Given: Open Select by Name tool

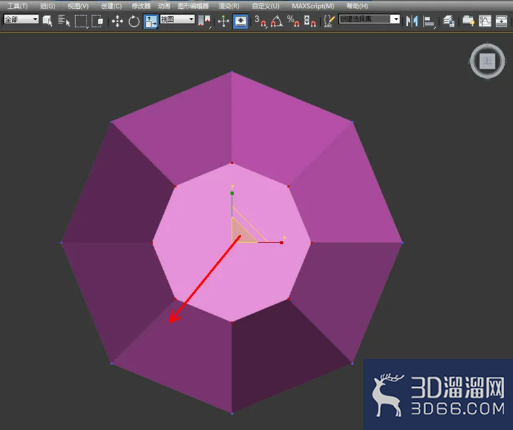Looking at the screenshot, I should [x=64, y=21].
